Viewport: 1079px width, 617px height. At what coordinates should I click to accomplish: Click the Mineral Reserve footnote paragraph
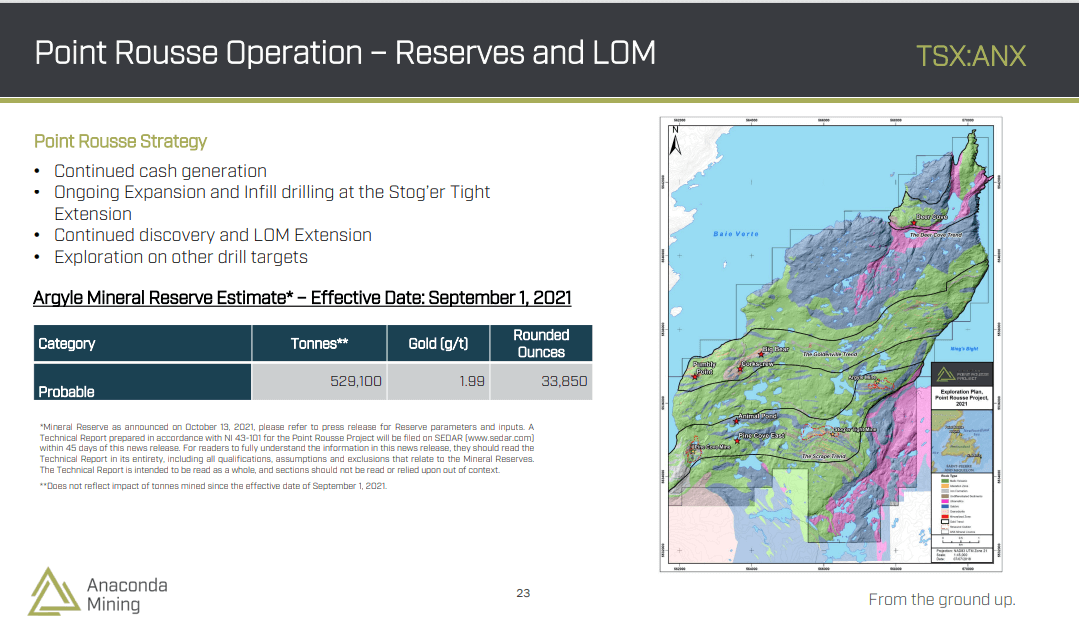(287, 448)
